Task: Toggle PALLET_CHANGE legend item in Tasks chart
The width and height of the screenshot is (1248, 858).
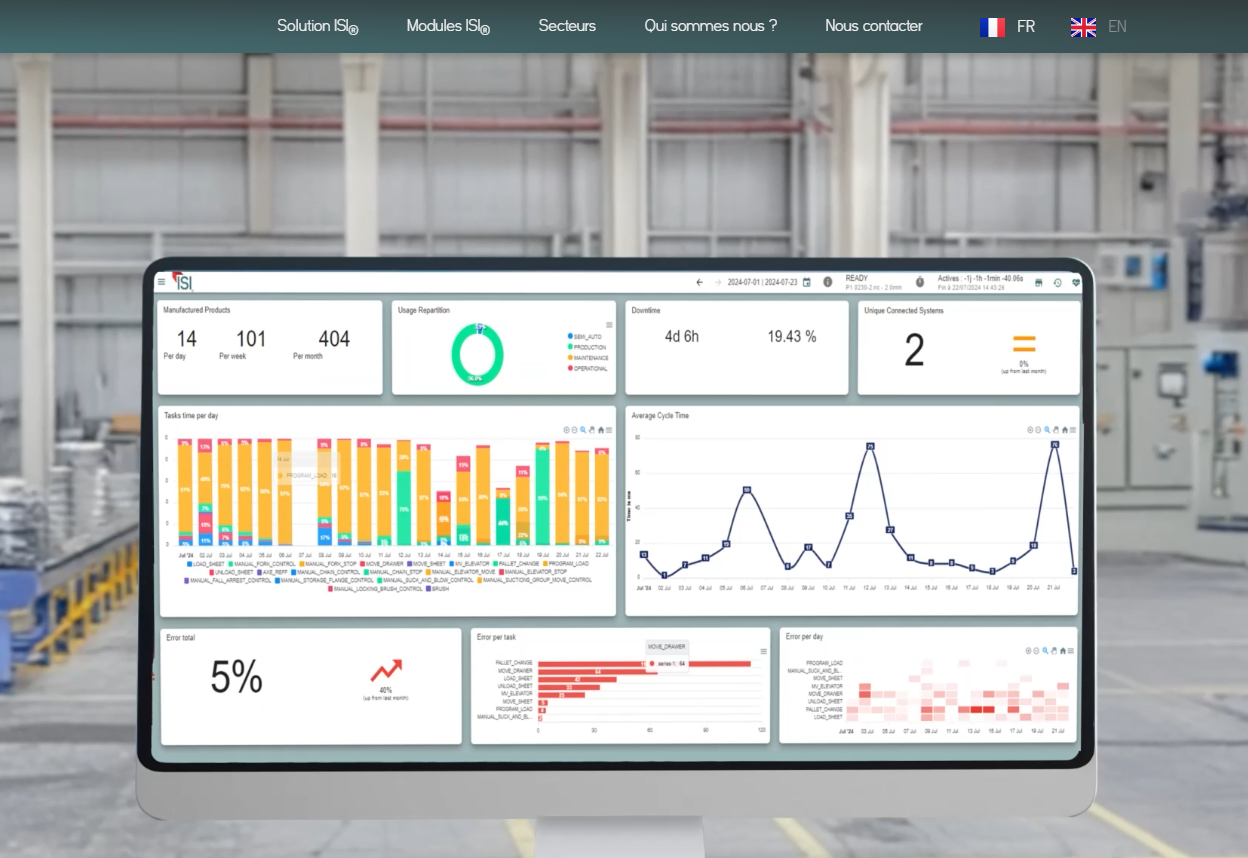Action: (x=518, y=564)
